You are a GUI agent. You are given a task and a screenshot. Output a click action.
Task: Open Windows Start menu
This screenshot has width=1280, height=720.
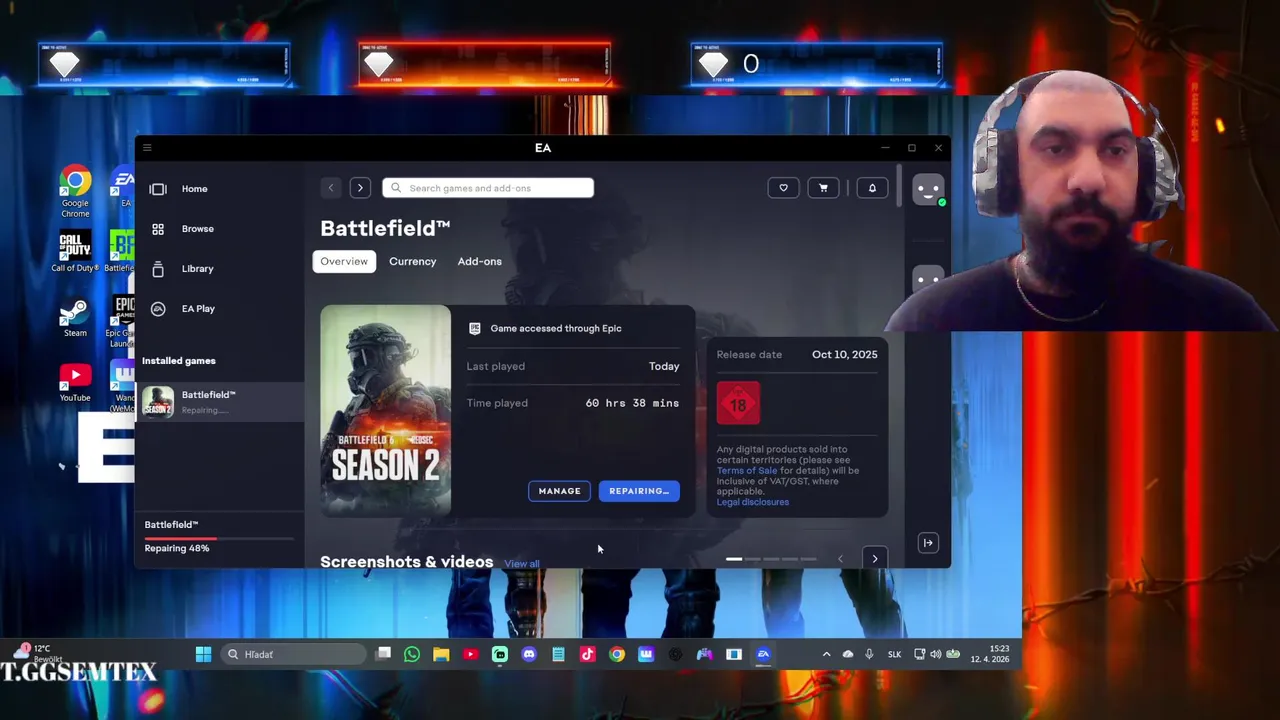[x=203, y=654]
